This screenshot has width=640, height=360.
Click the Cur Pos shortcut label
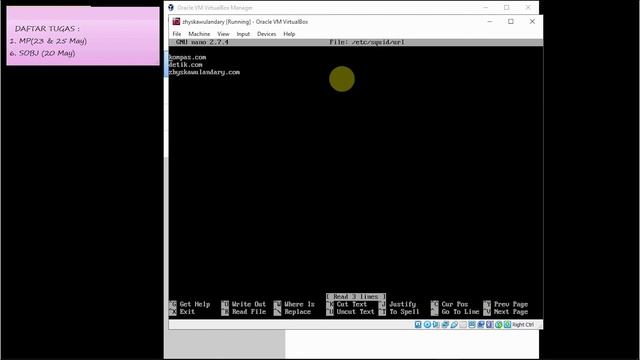tap(455, 304)
